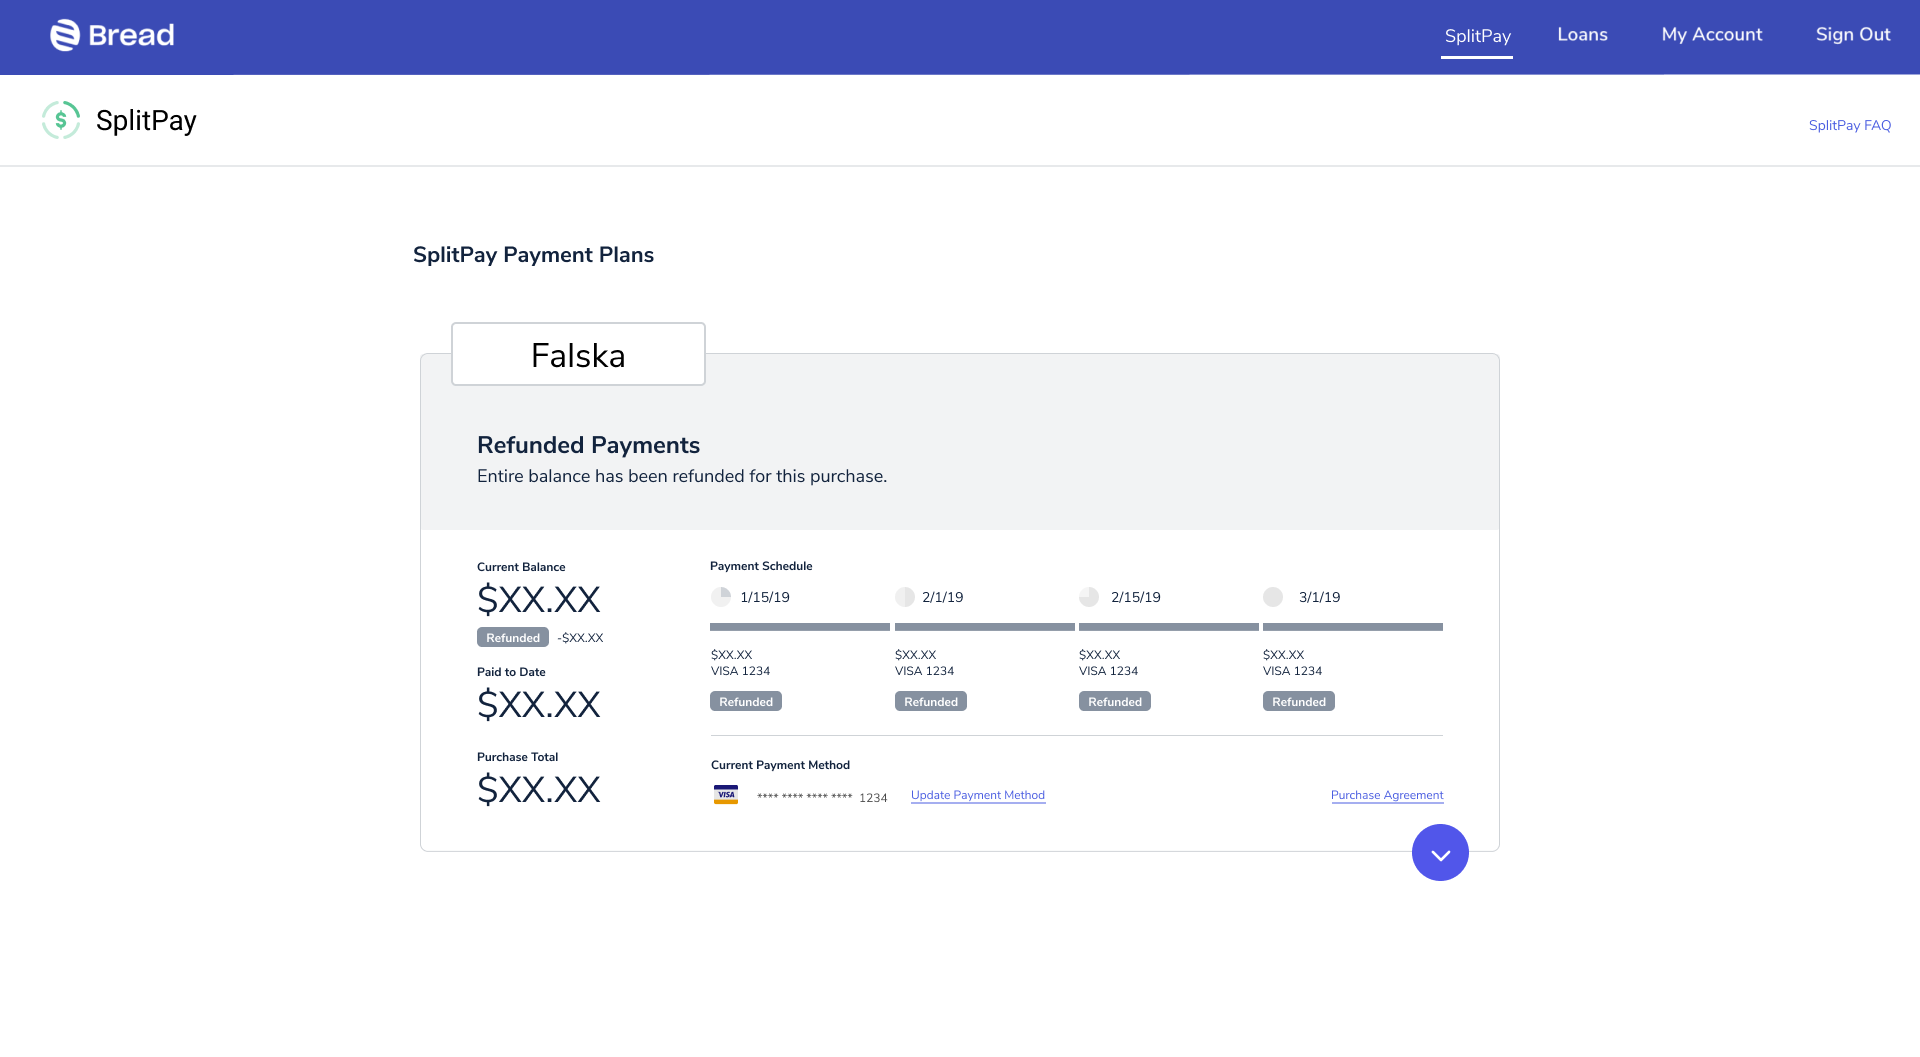The height and width of the screenshot is (1057, 1920).
Task: Click the Purchase Total $XX.XX amount
Action: tap(539, 790)
